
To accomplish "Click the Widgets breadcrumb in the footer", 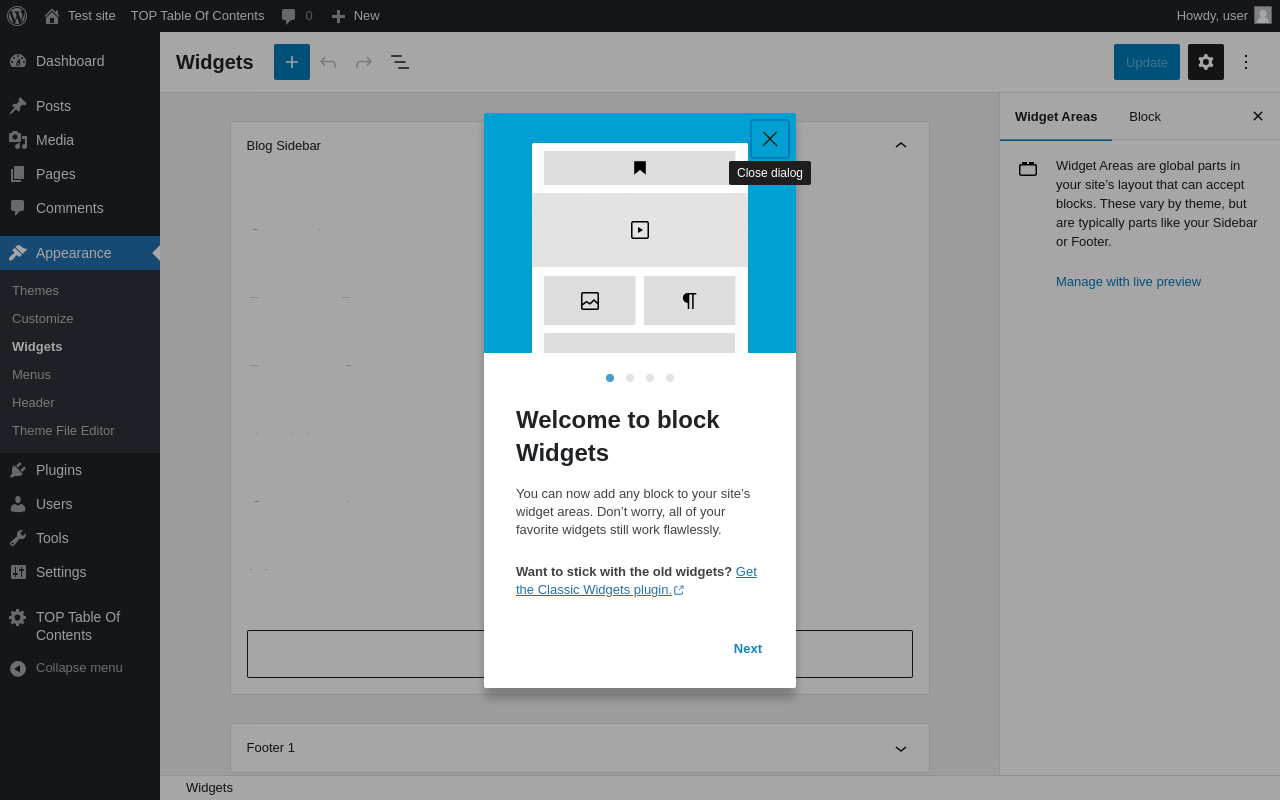I will tap(209, 787).
